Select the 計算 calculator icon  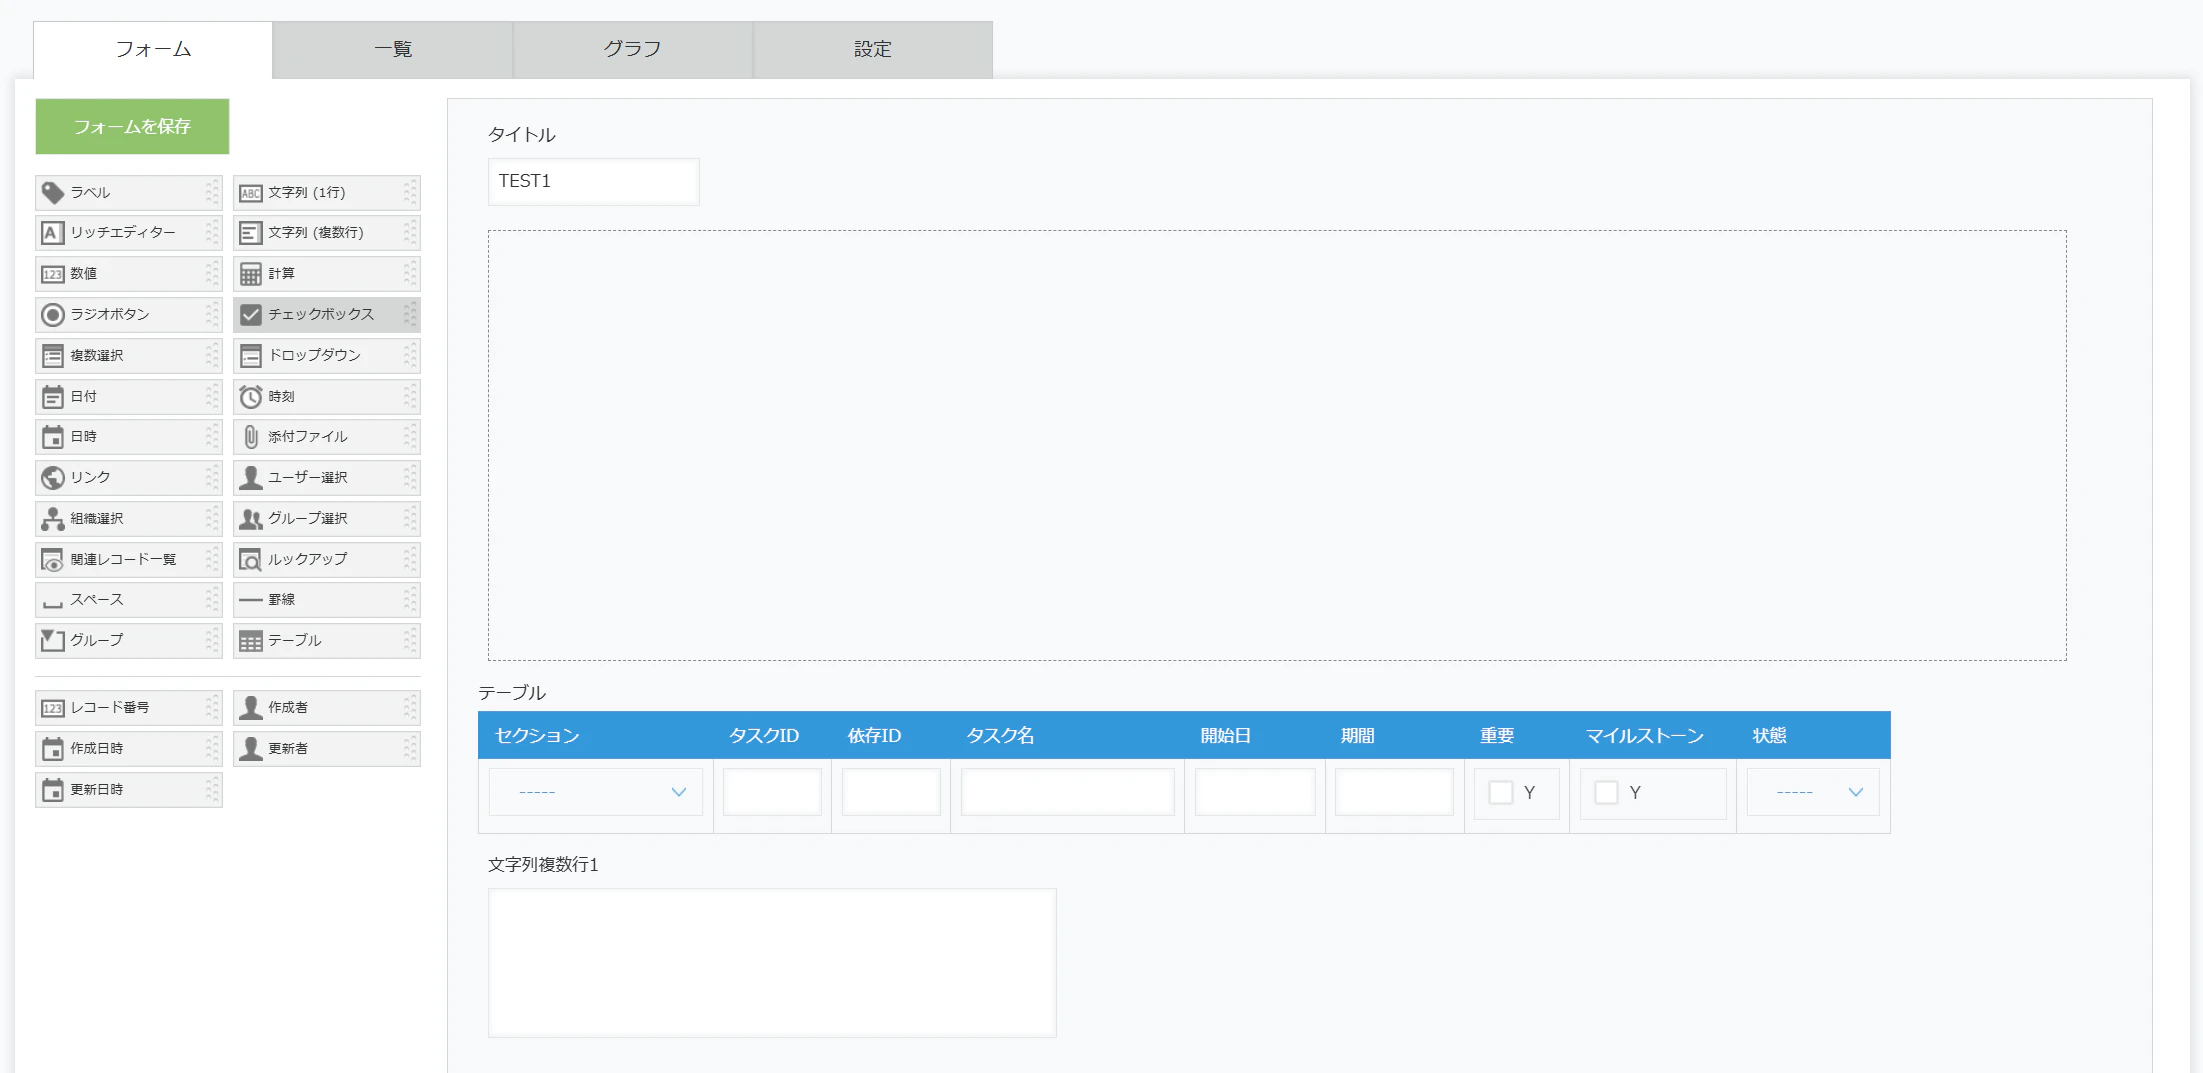[251, 274]
